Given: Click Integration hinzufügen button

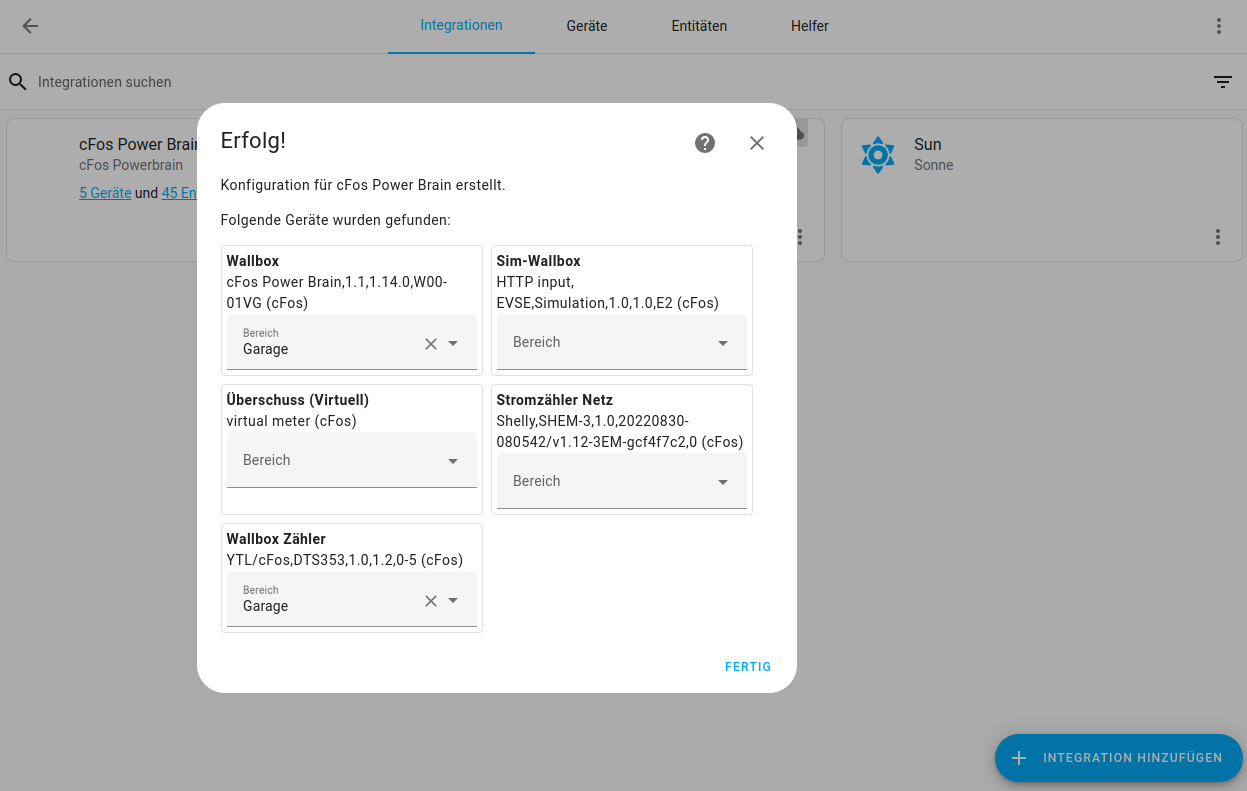Looking at the screenshot, I should click(x=1119, y=758).
